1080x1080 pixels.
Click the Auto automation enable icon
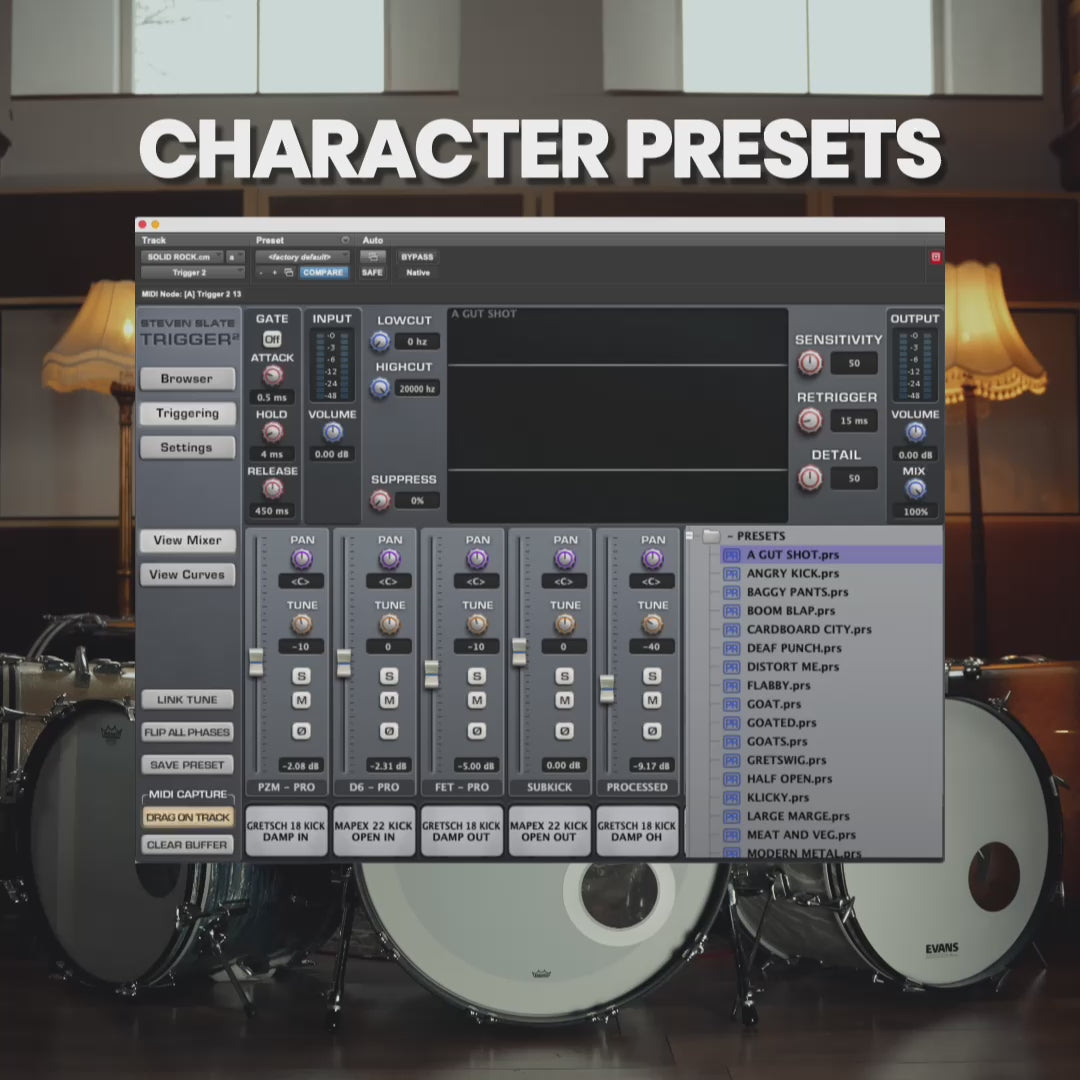[373, 257]
